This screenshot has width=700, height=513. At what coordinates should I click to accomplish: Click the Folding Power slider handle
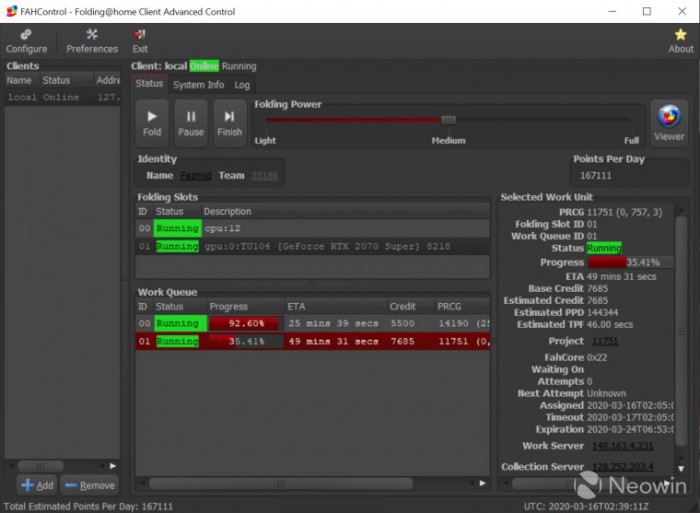(448, 119)
